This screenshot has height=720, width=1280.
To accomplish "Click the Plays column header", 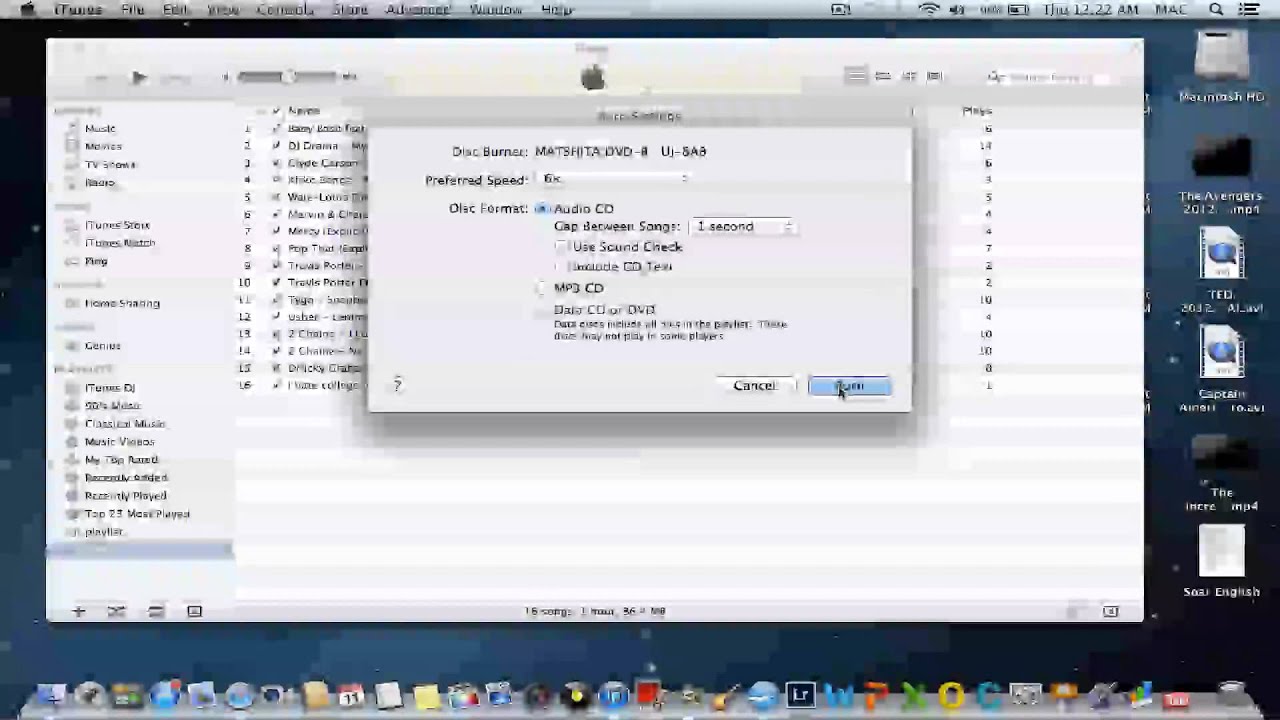I will 977,111.
